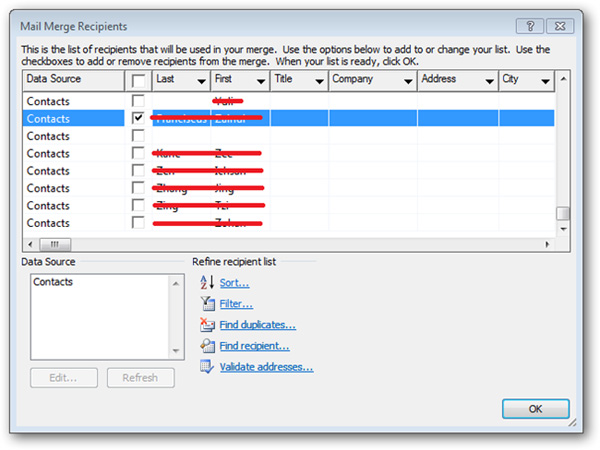Check the sixth Contacts row checkbox
The height and width of the screenshot is (450, 600).
tap(138, 188)
